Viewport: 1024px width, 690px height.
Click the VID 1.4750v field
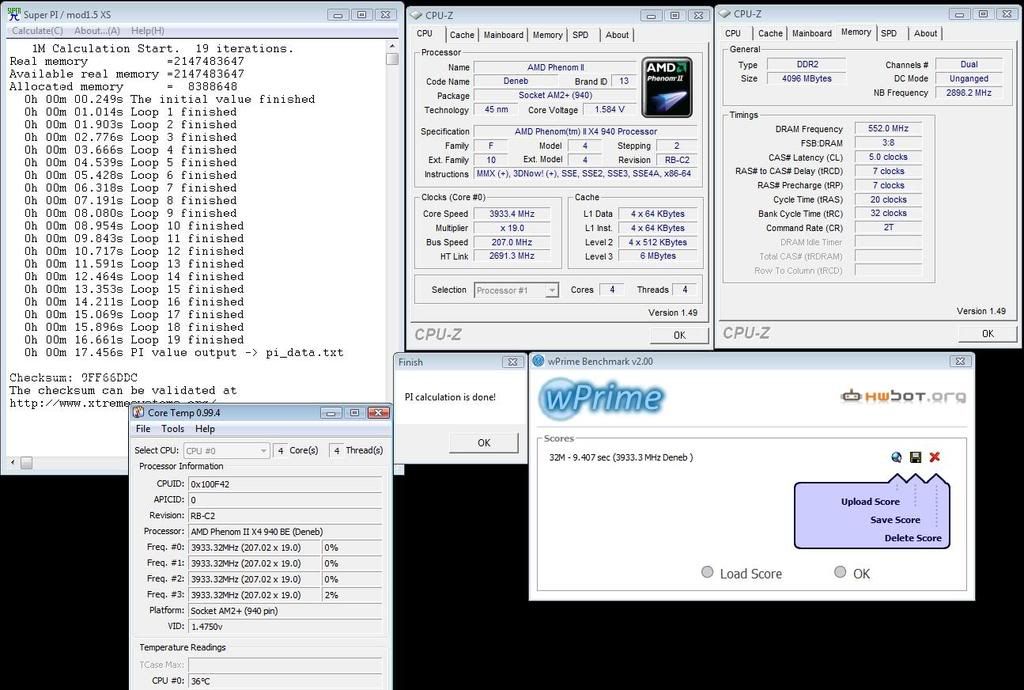(285, 626)
